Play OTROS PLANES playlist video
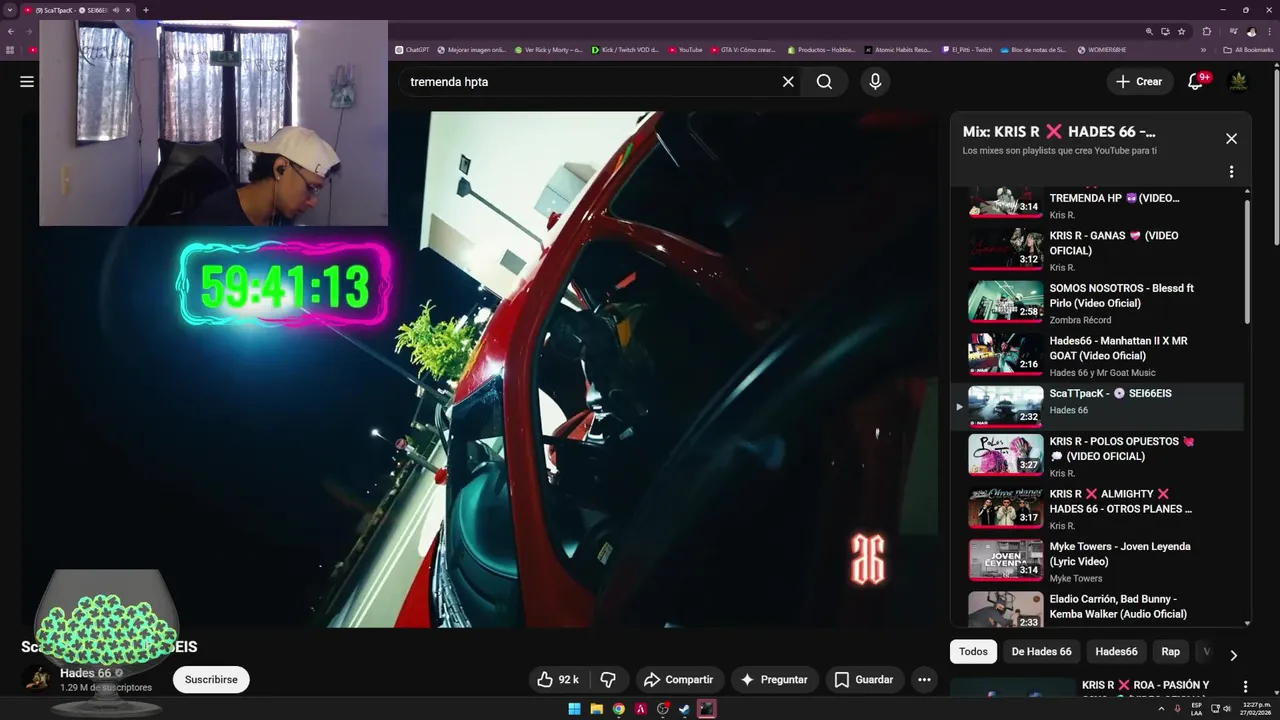 [1097, 508]
